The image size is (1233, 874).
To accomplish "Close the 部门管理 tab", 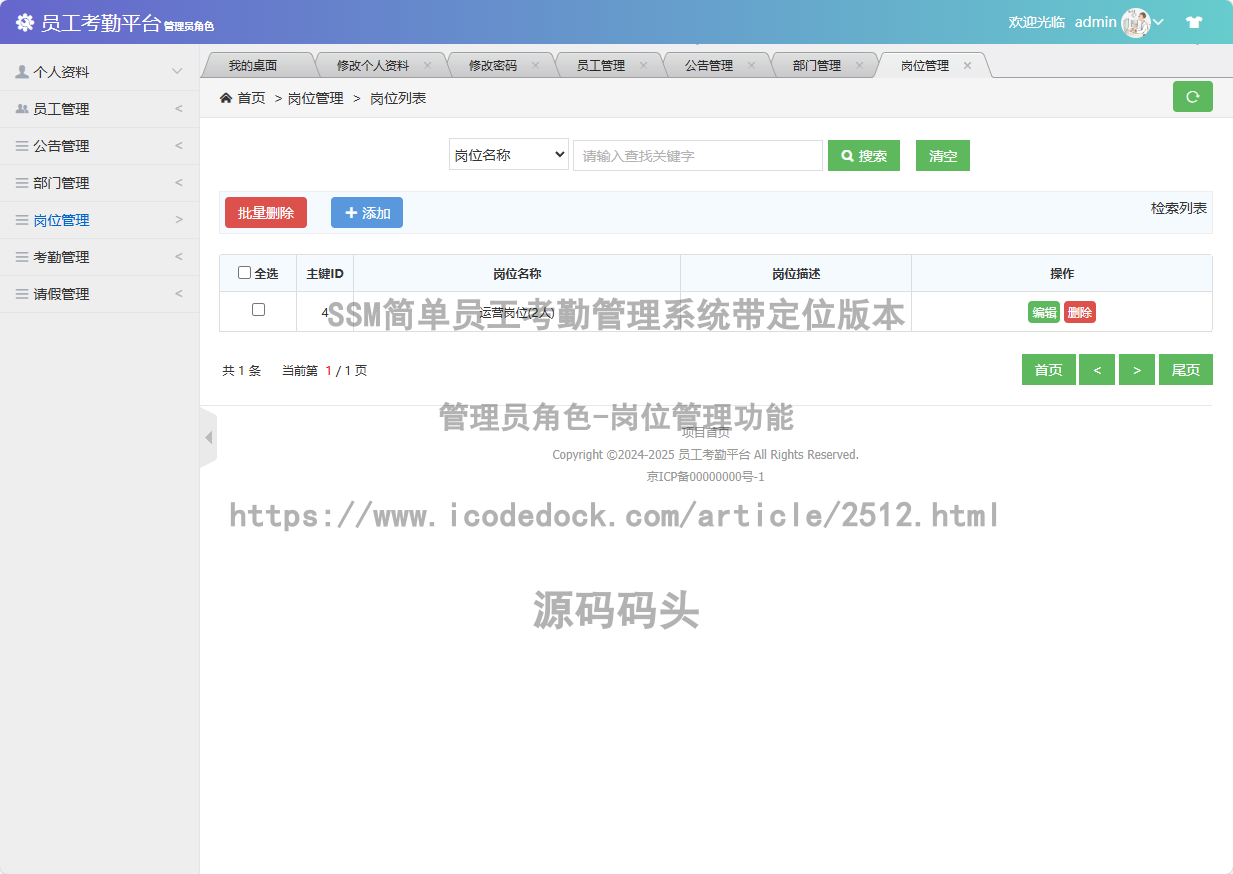I will (859, 65).
